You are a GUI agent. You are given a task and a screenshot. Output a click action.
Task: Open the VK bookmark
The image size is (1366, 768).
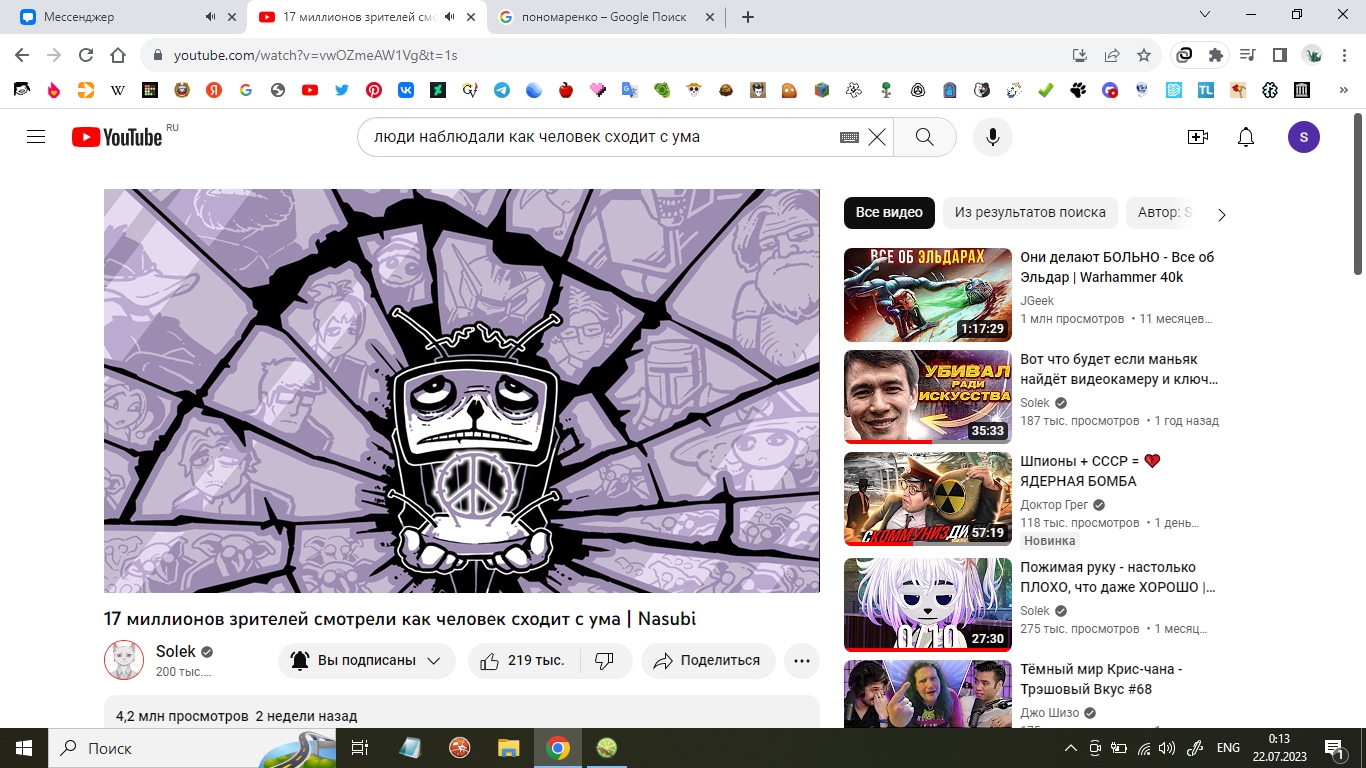406,90
